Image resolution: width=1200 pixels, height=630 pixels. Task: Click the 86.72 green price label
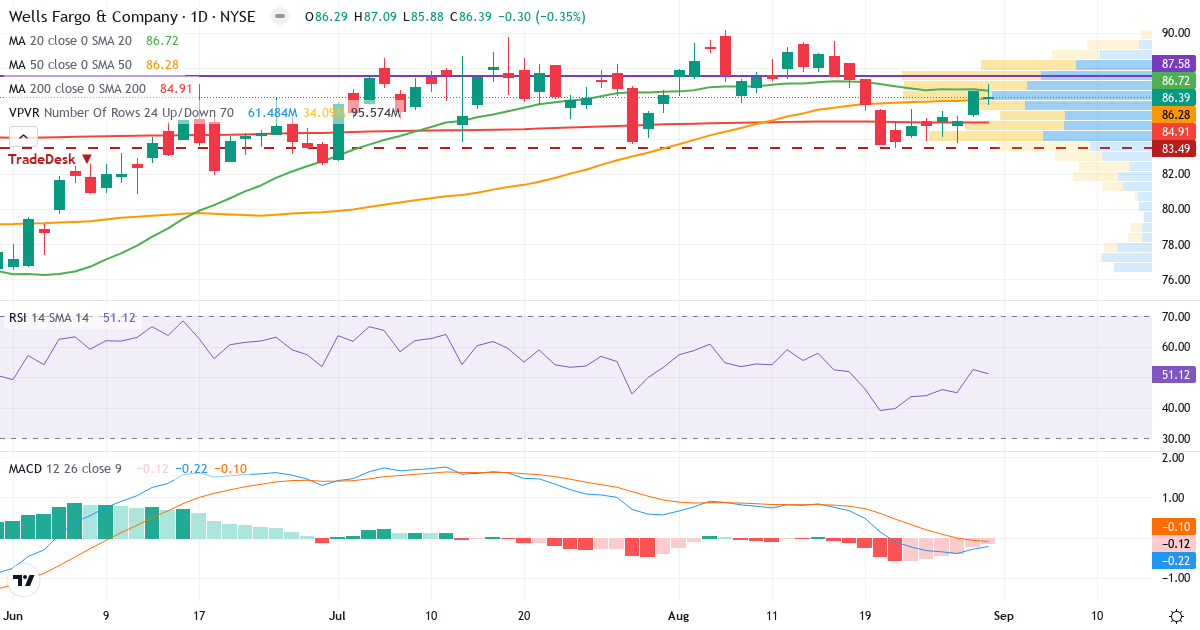[1173, 80]
